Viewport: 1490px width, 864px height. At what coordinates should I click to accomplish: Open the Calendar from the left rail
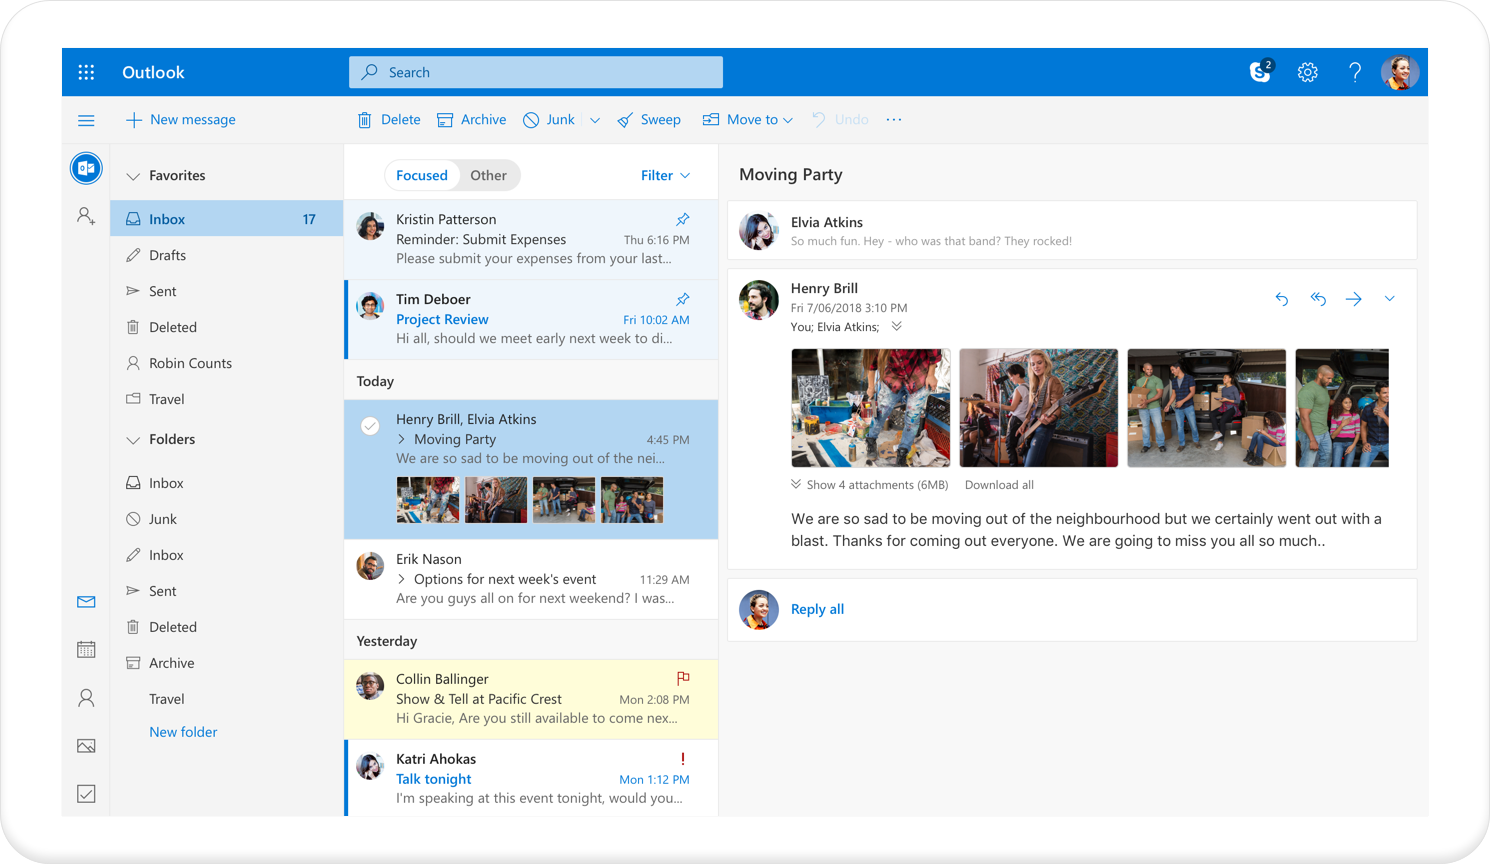pos(86,648)
